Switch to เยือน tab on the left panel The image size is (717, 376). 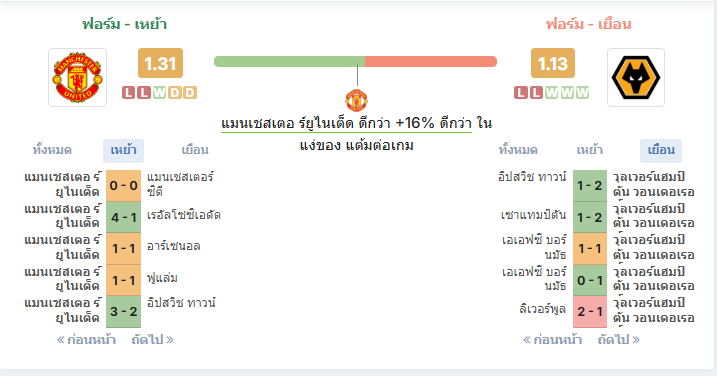click(x=195, y=150)
